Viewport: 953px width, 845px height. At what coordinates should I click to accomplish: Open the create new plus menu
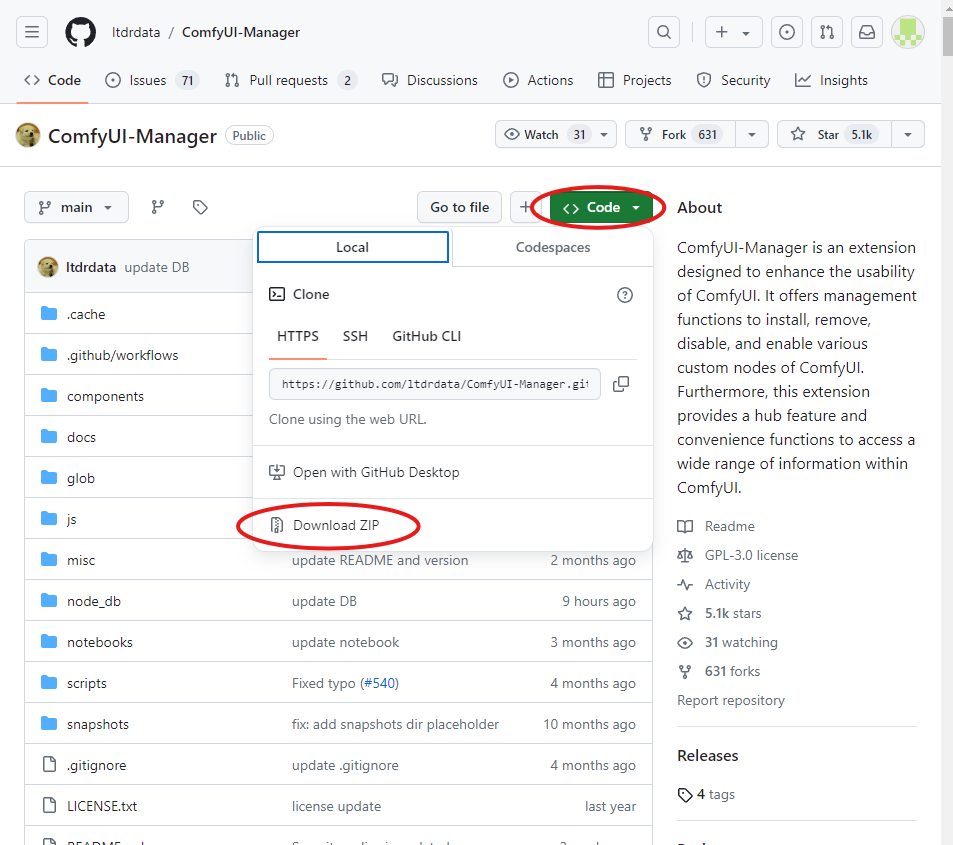pyautogui.click(x=734, y=32)
